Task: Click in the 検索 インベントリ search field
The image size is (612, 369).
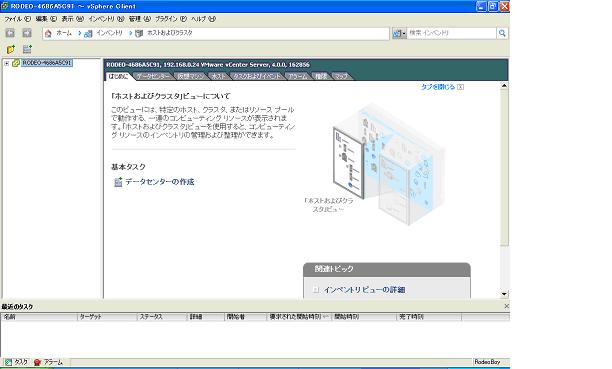Action: [451, 34]
